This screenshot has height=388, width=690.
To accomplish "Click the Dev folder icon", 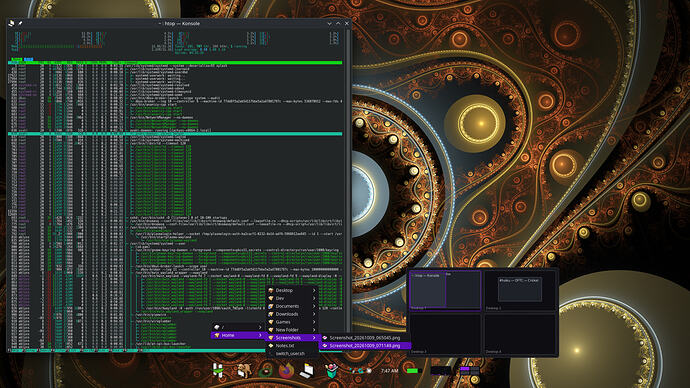I will click(x=271, y=298).
